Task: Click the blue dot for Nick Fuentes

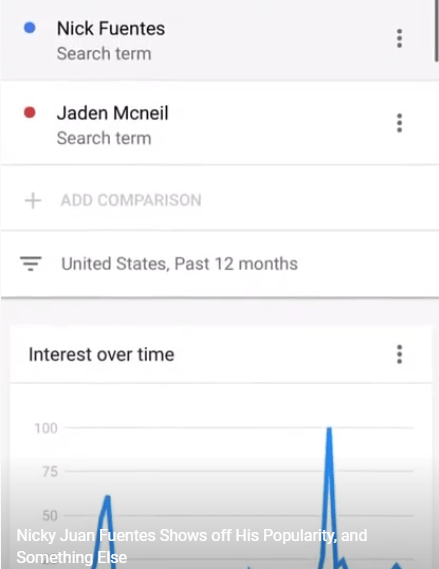Action: click(30, 28)
